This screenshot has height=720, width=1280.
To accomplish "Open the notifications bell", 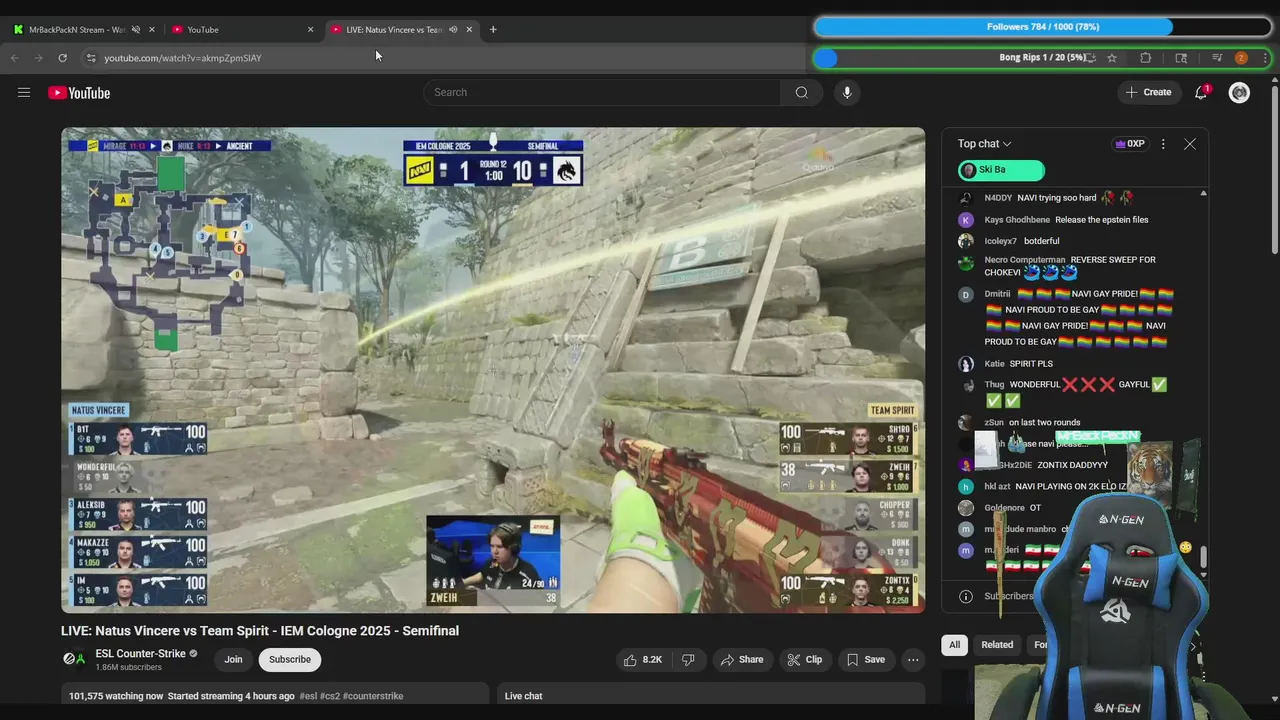I will [x=1201, y=92].
